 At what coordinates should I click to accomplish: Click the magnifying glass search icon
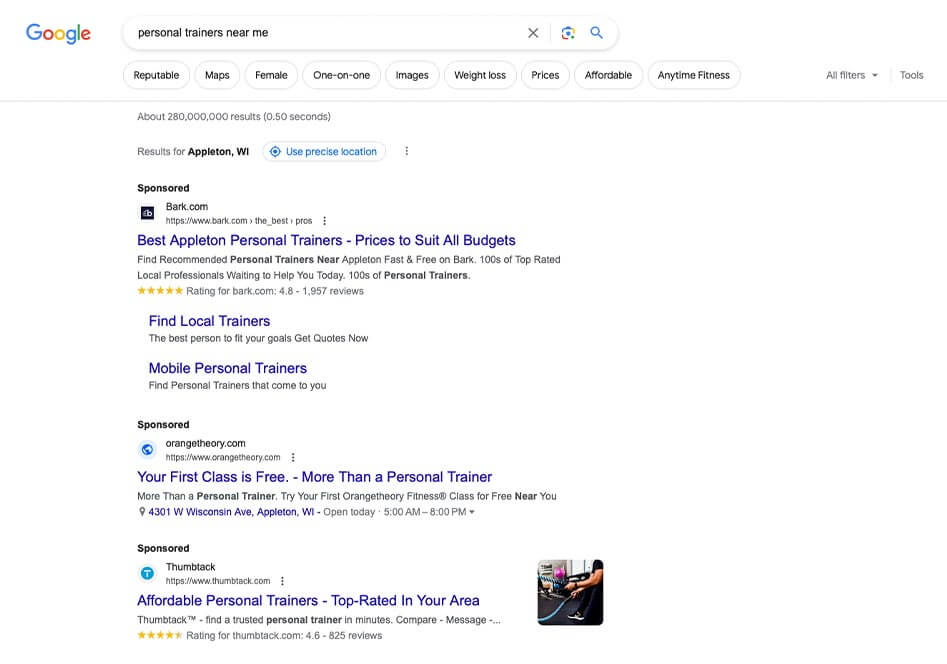click(597, 33)
